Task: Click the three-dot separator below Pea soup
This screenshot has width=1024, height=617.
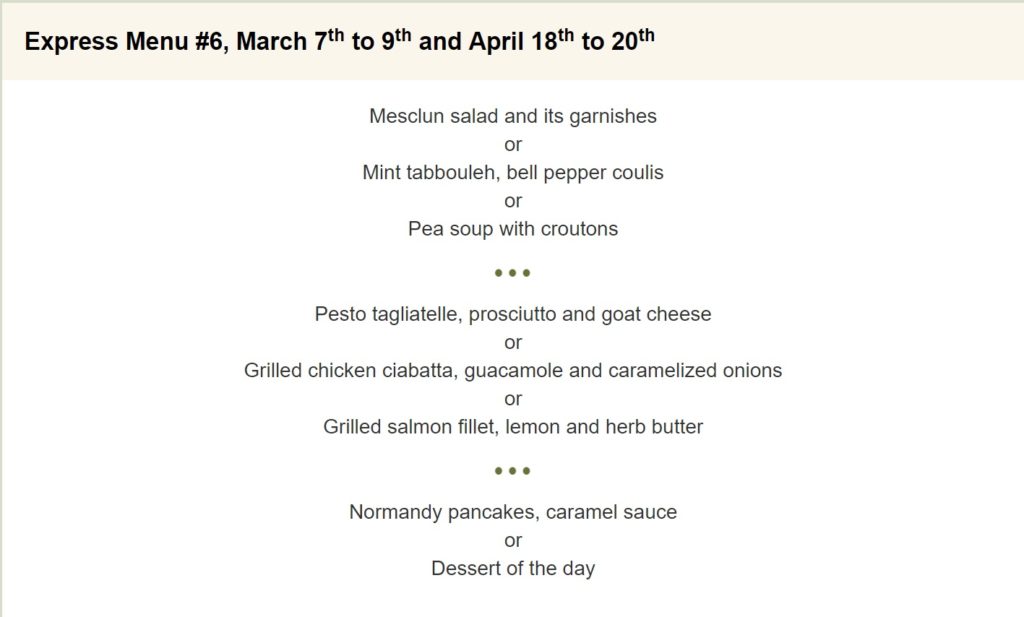Action: pyautogui.click(x=513, y=272)
